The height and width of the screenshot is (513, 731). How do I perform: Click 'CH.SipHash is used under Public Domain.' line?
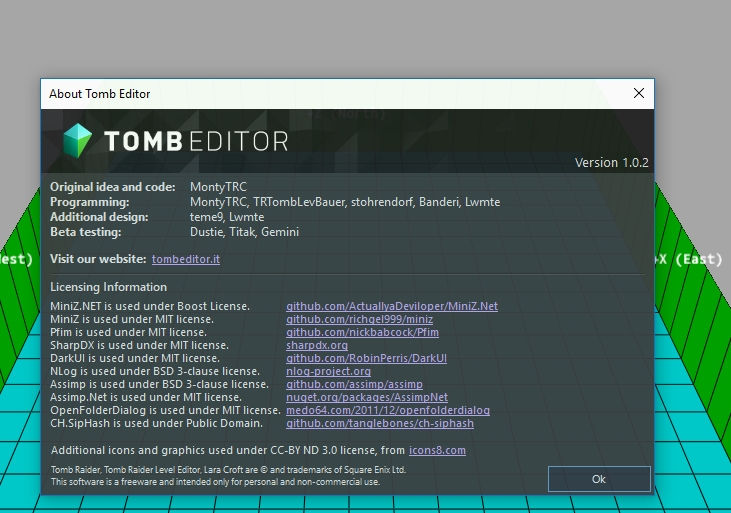click(156, 424)
